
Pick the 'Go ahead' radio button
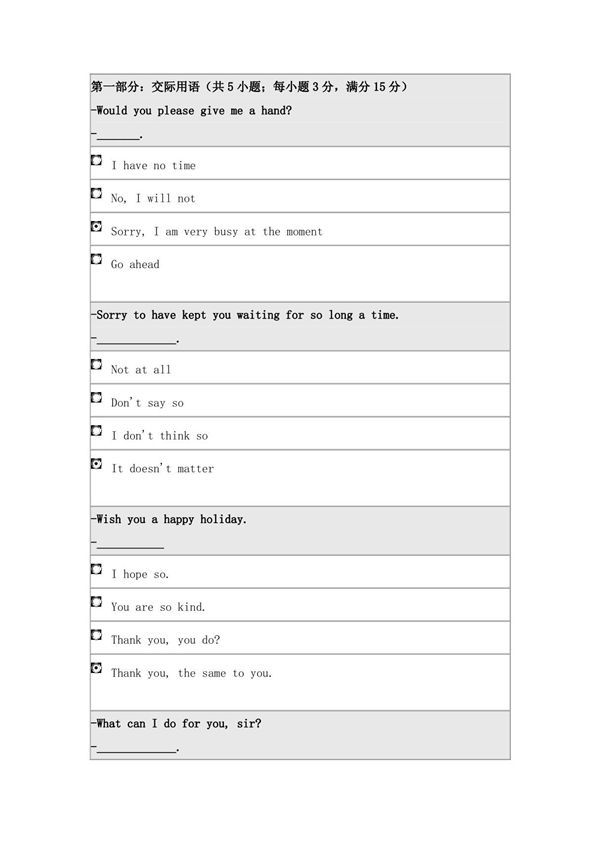(97, 259)
